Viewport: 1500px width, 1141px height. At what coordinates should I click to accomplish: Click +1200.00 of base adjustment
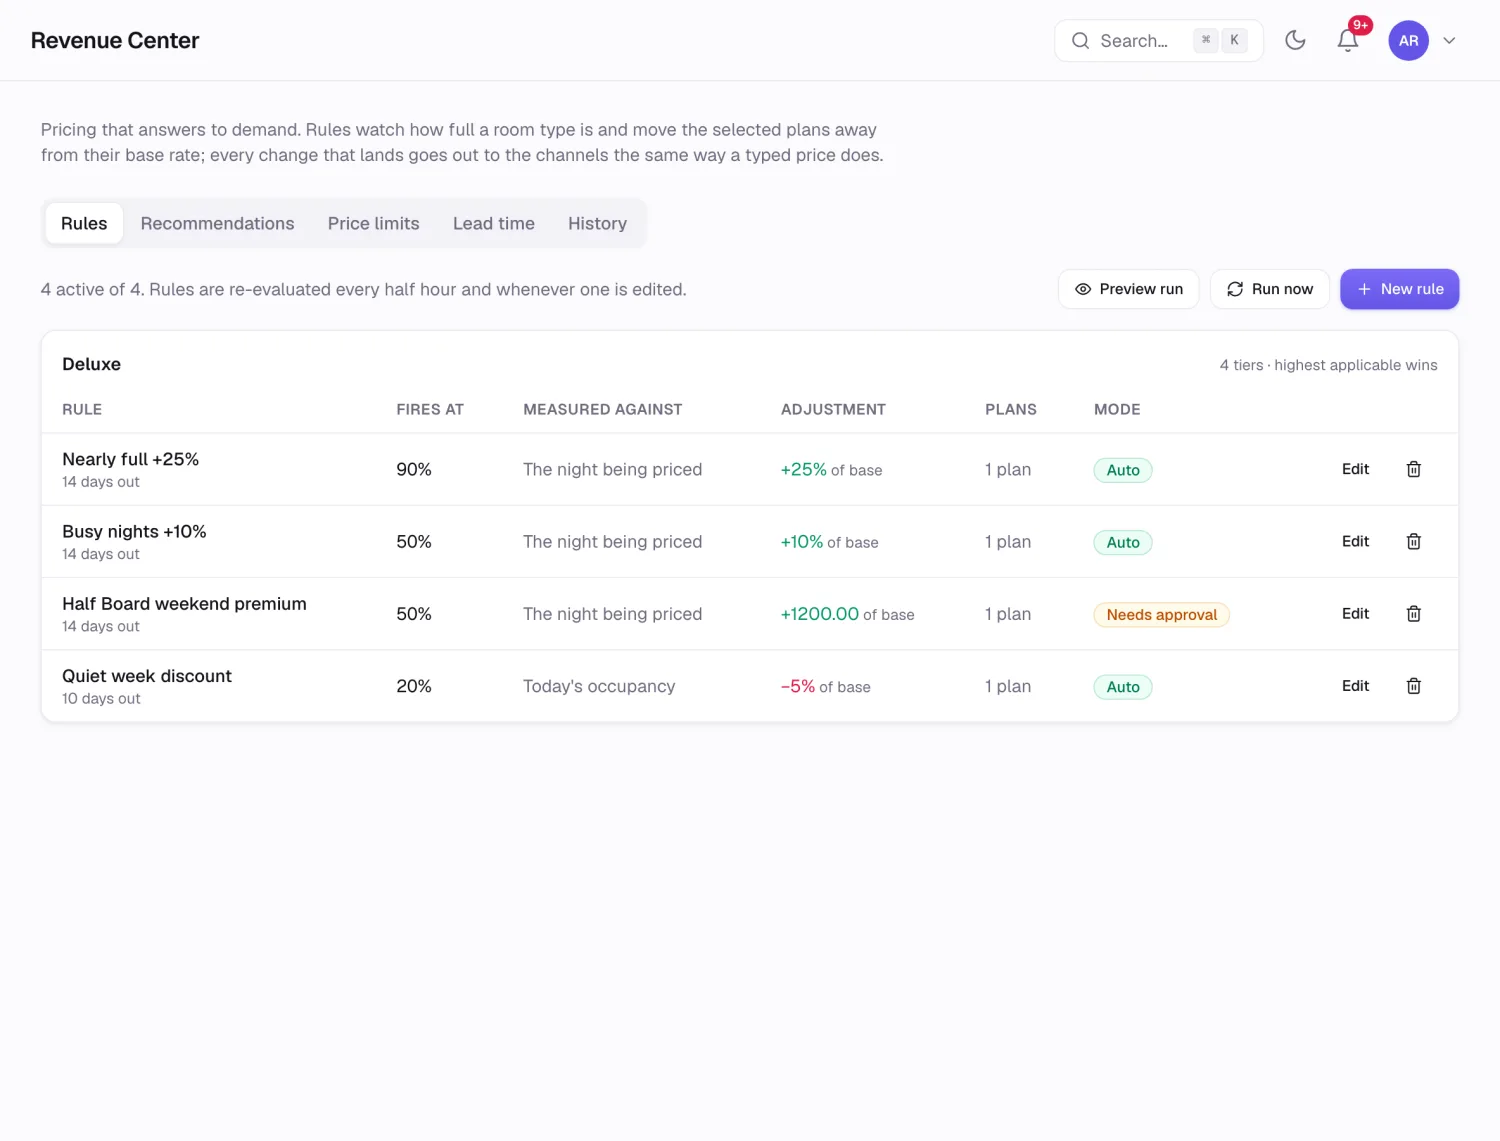click(x=847, y=614)
